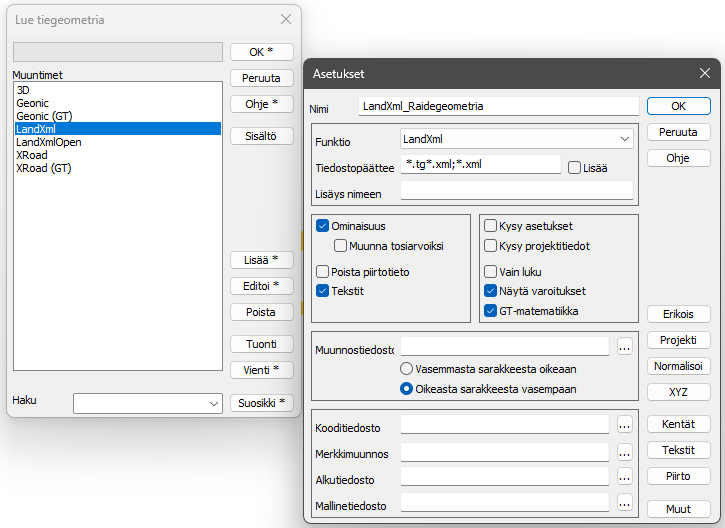Click browse button for Alkutiedosto
725x528 pixels.
click(625, 477)
